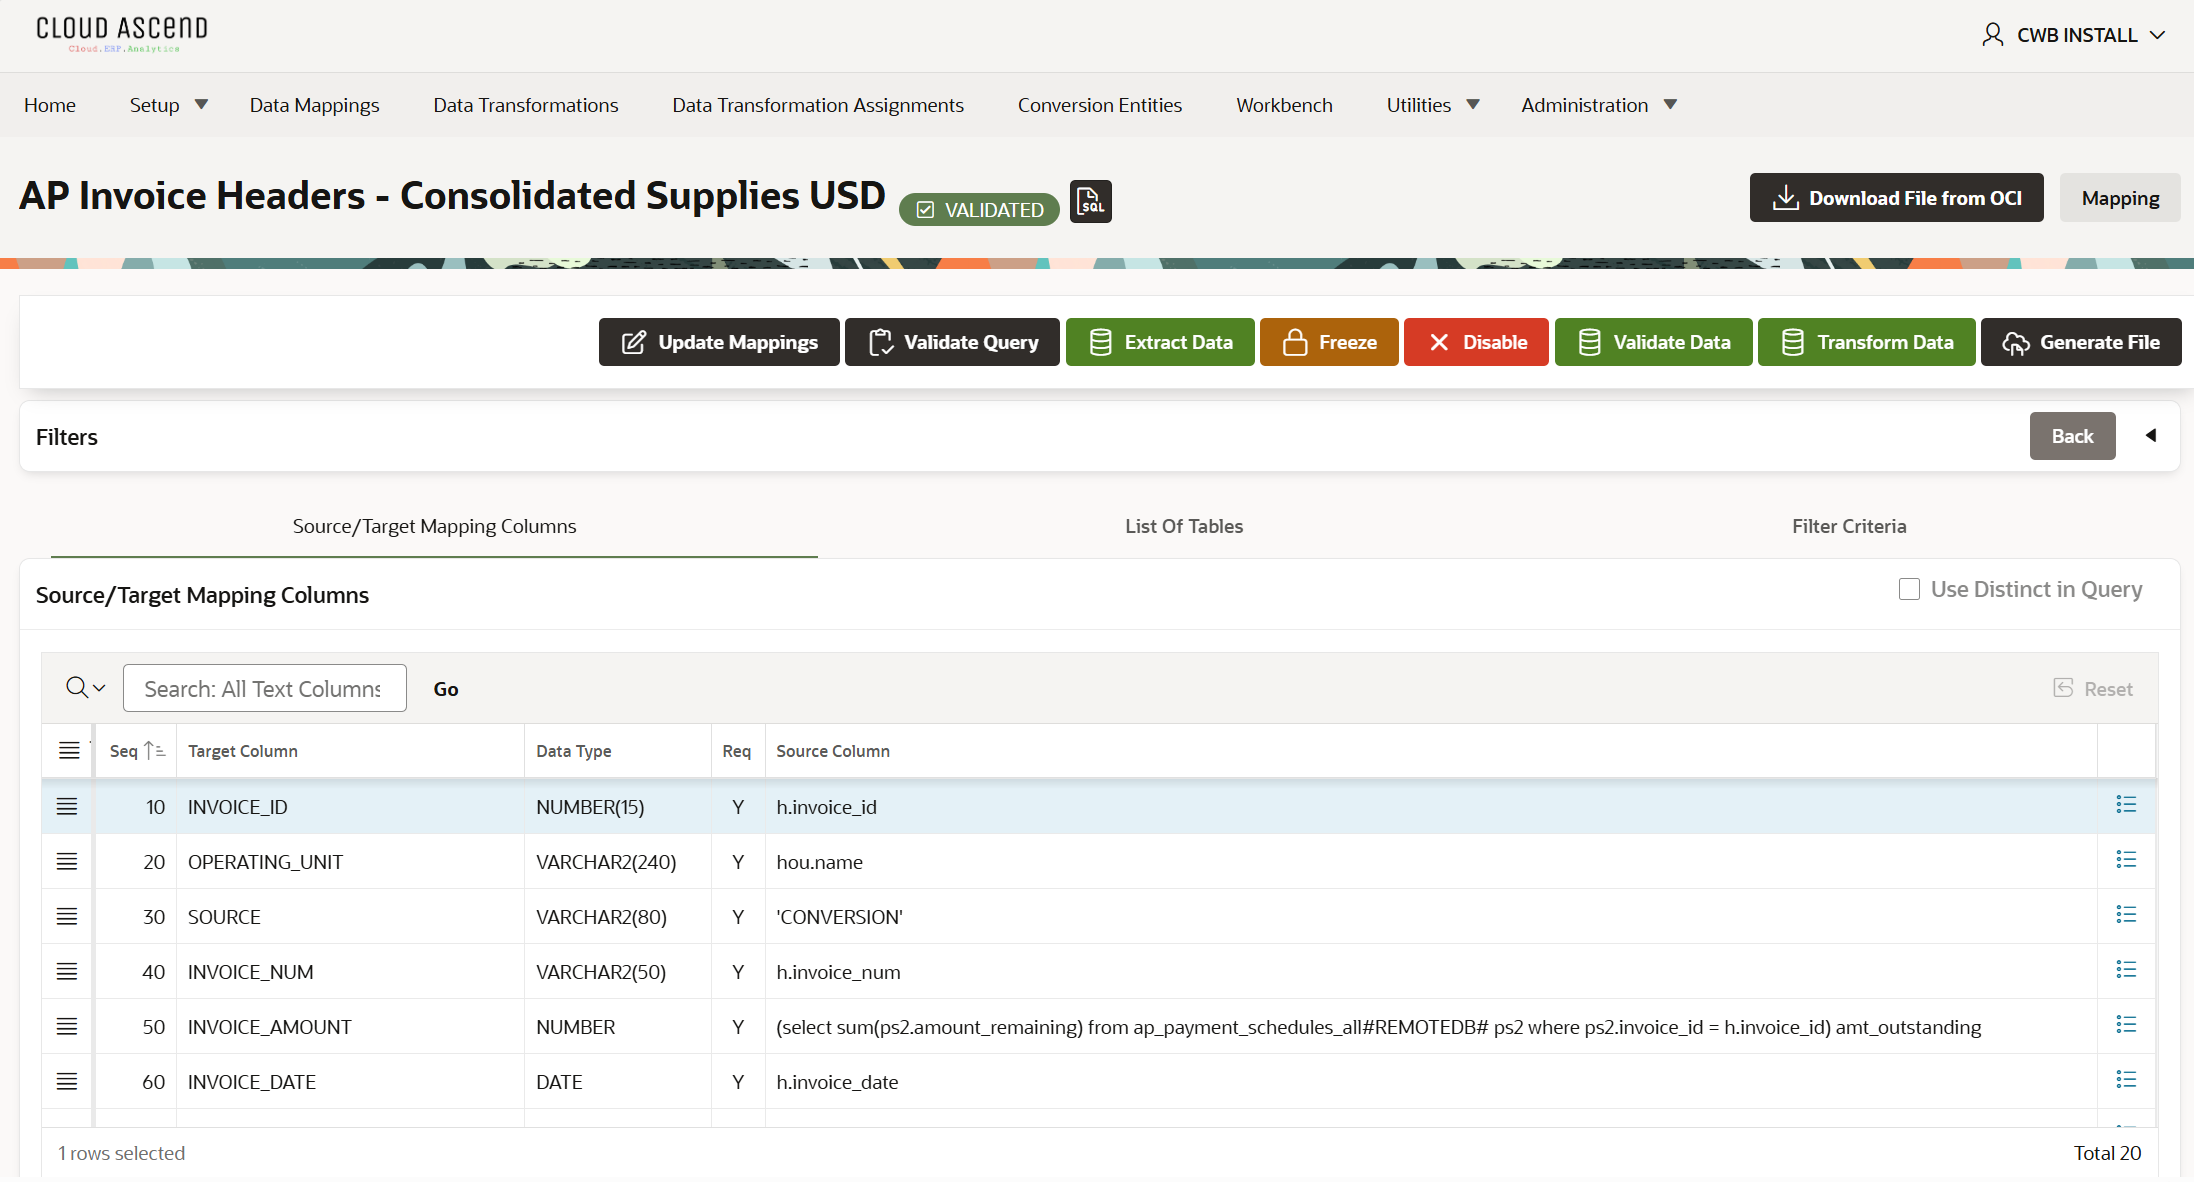Click the Go search button
Viewport: 2194px width, 1182px height.
coord(446,689)
